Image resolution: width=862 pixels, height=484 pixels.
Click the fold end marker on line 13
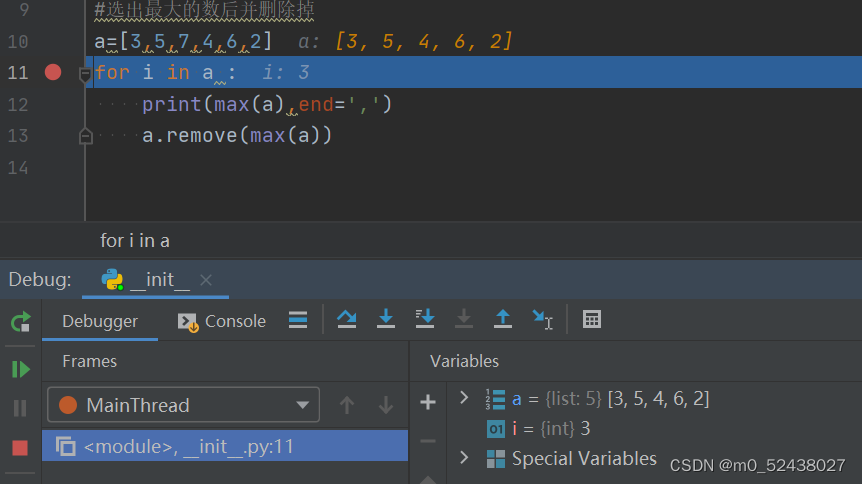tap(85, 136)
